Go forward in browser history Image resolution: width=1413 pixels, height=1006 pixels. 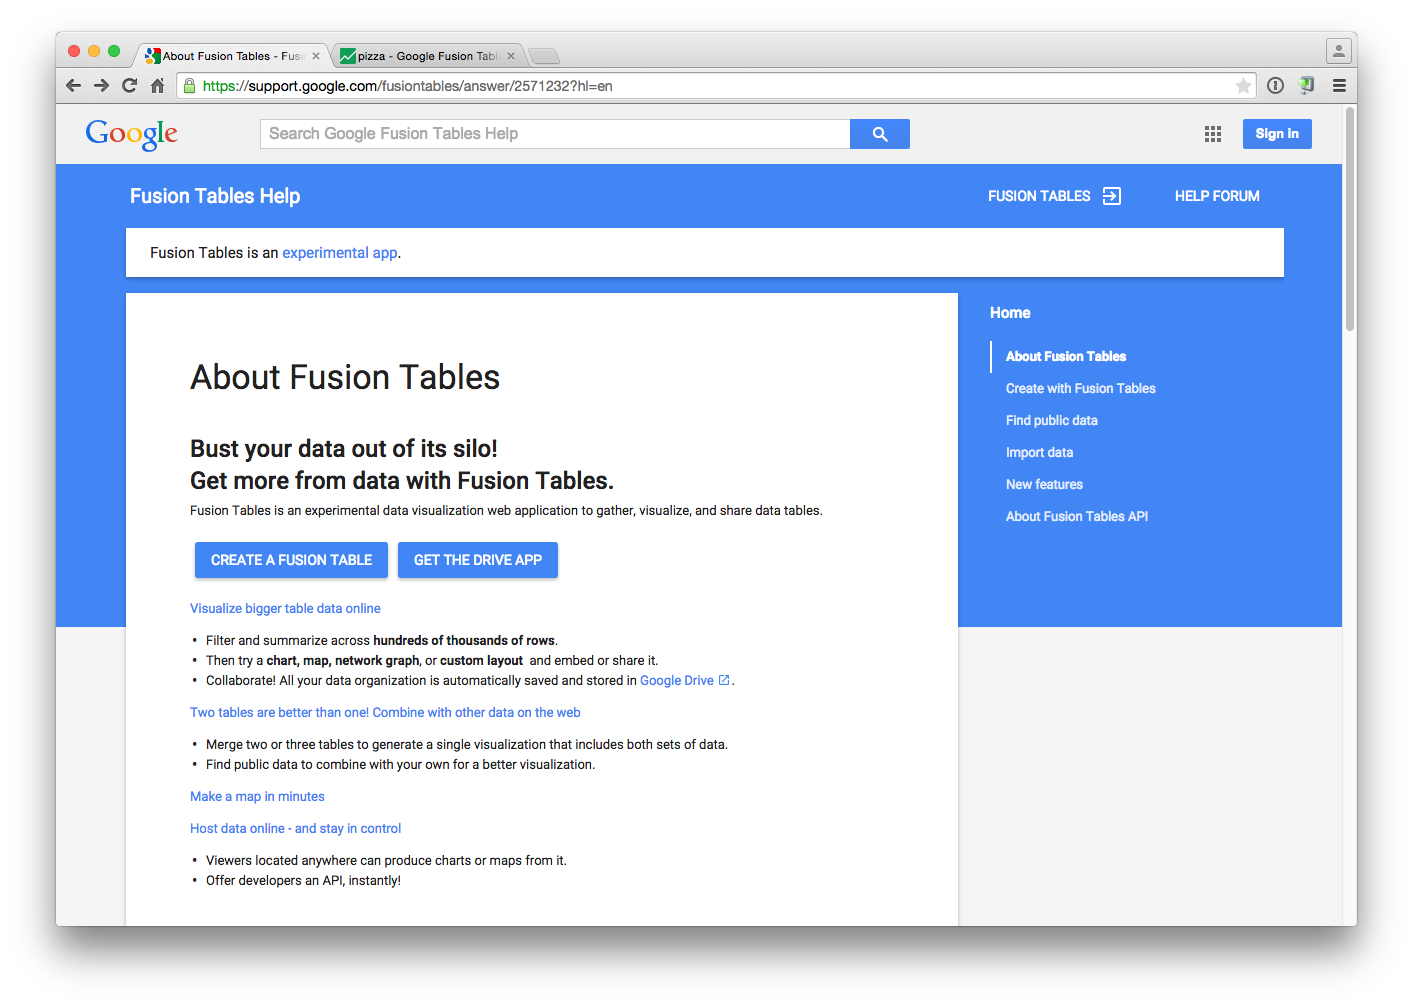click(101, 86)
